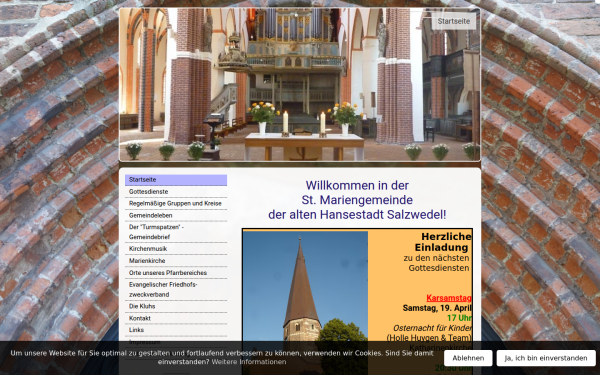Image resolution: width=600 pixels, height=375 pixels.
Task: Click the Samstag, 19. April date
Action: pyautogui.click(x=437, y=308)
